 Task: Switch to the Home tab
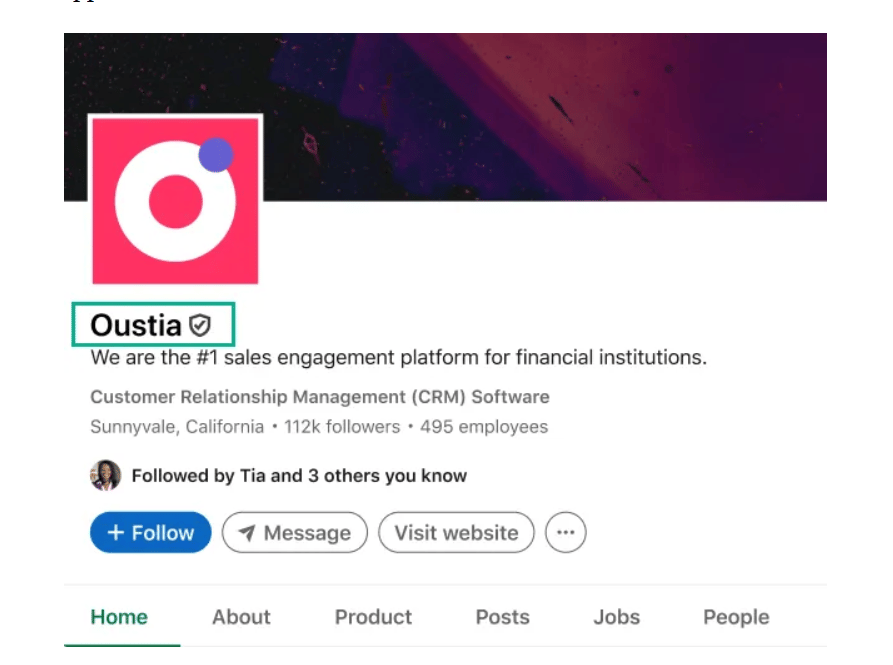pyautogui.click(x=119, y=617)
